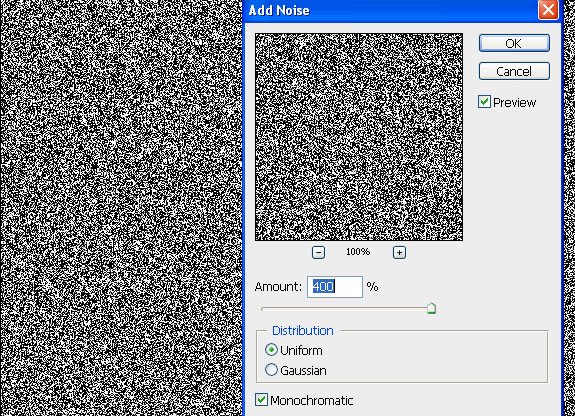Click the Amount slider handle
This screenshot has width=575, height=416.
pos(431,309)
